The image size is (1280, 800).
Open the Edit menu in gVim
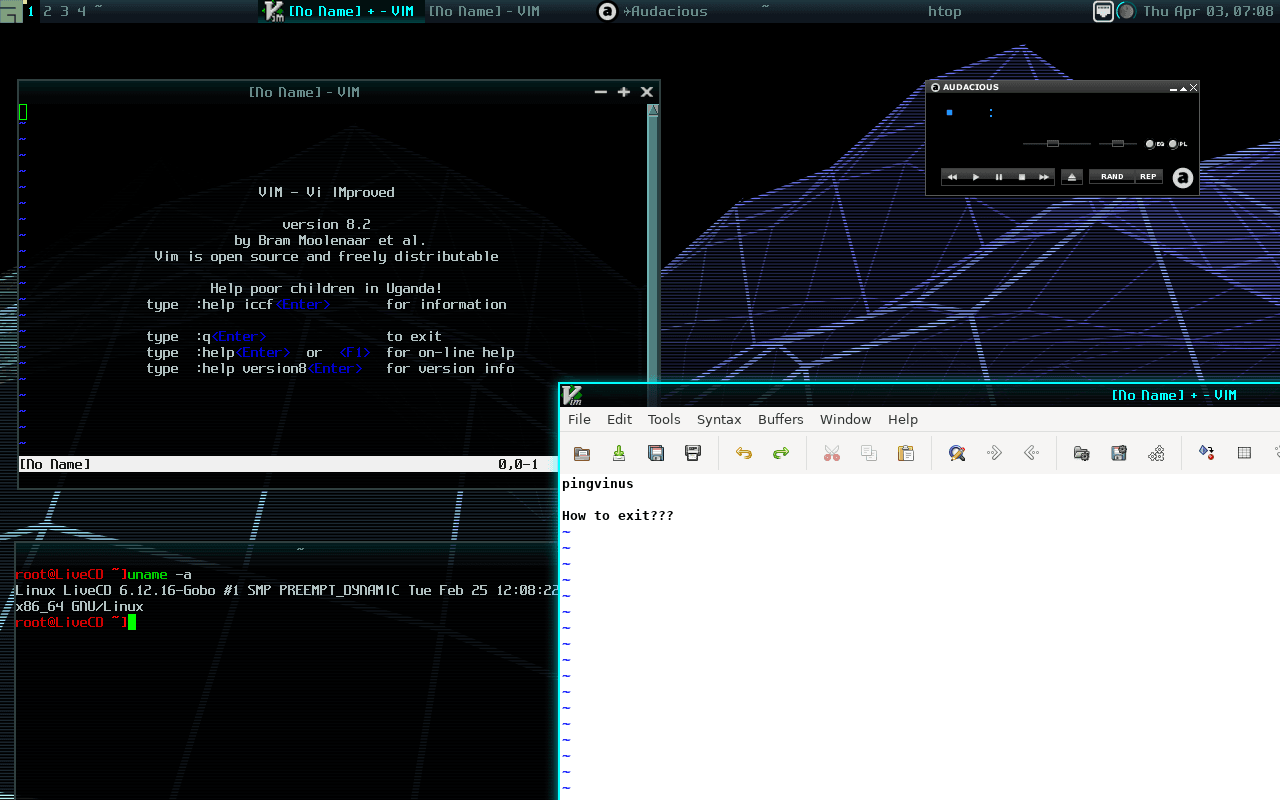(619, 419)
